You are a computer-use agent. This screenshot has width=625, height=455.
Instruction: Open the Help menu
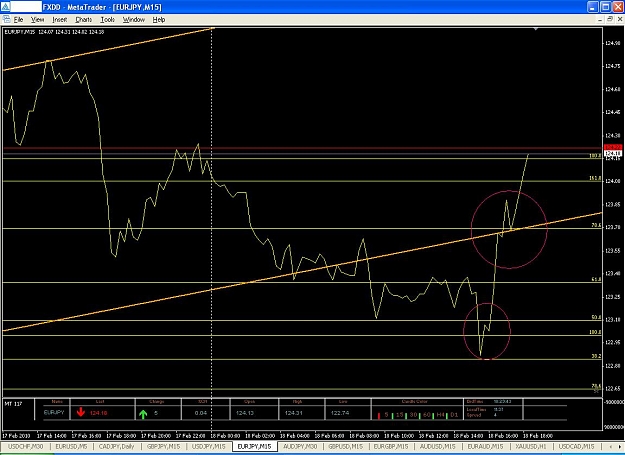point(159,20)
